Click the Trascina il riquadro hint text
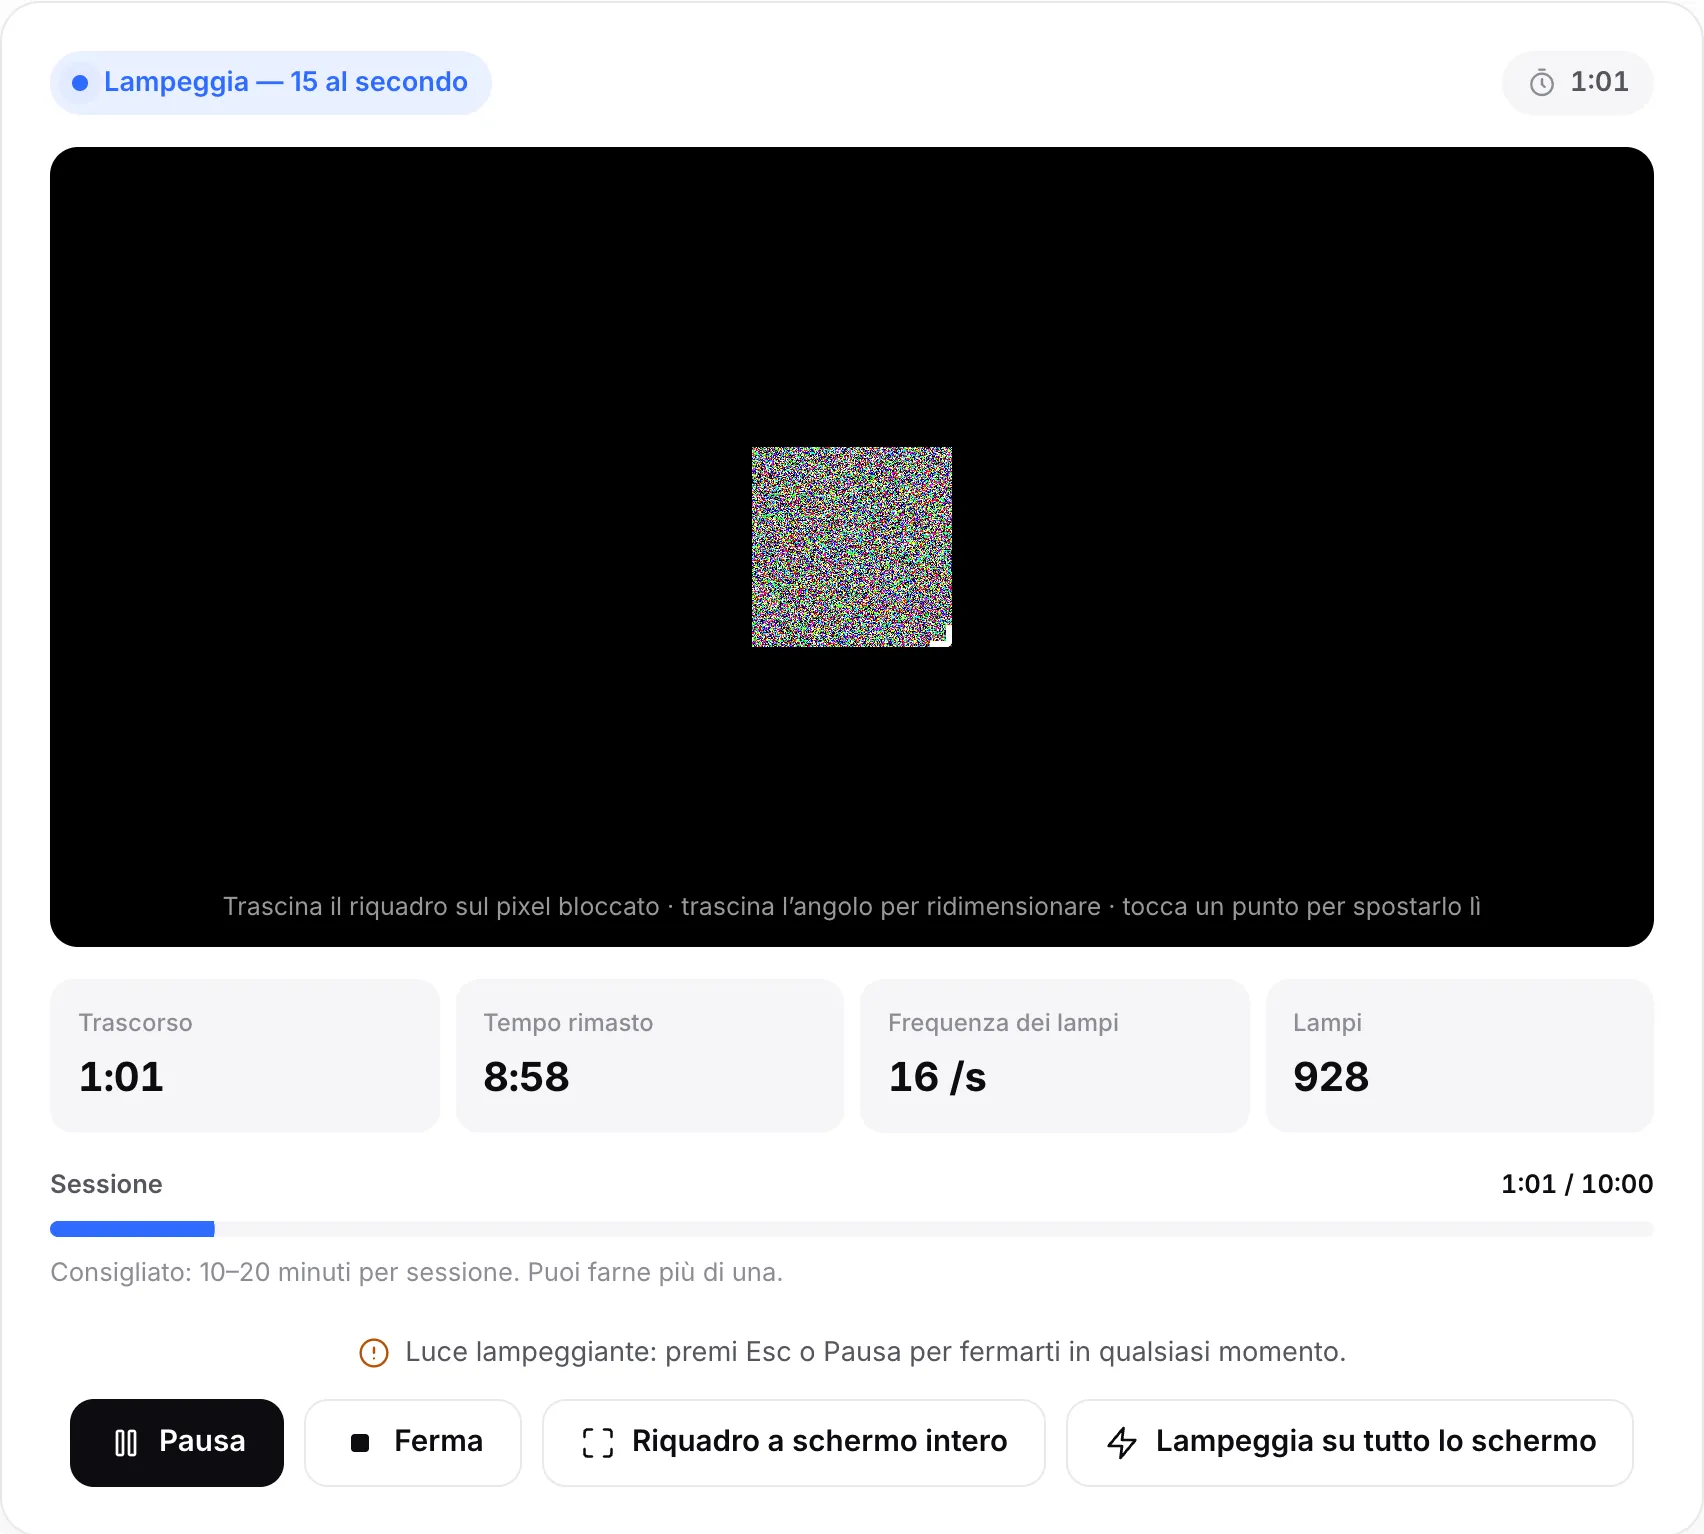The image size is (1704, 1534). point(852,906)
